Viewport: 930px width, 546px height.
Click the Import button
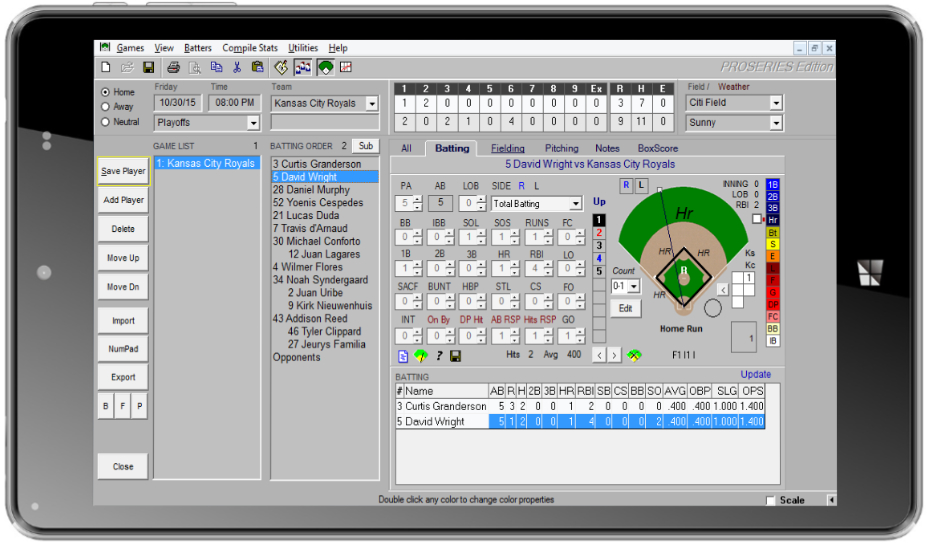[123, 321]
